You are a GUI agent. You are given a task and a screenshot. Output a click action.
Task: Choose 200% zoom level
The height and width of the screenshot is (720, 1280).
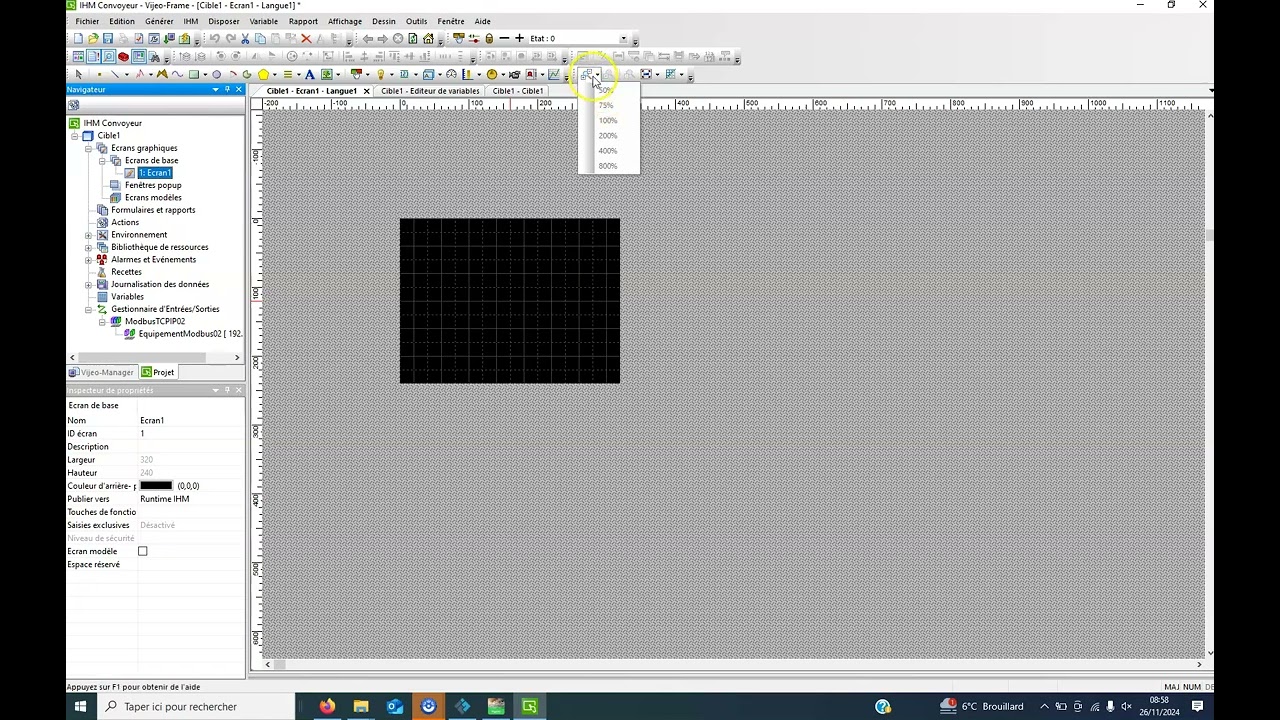[x=608, y=136]
